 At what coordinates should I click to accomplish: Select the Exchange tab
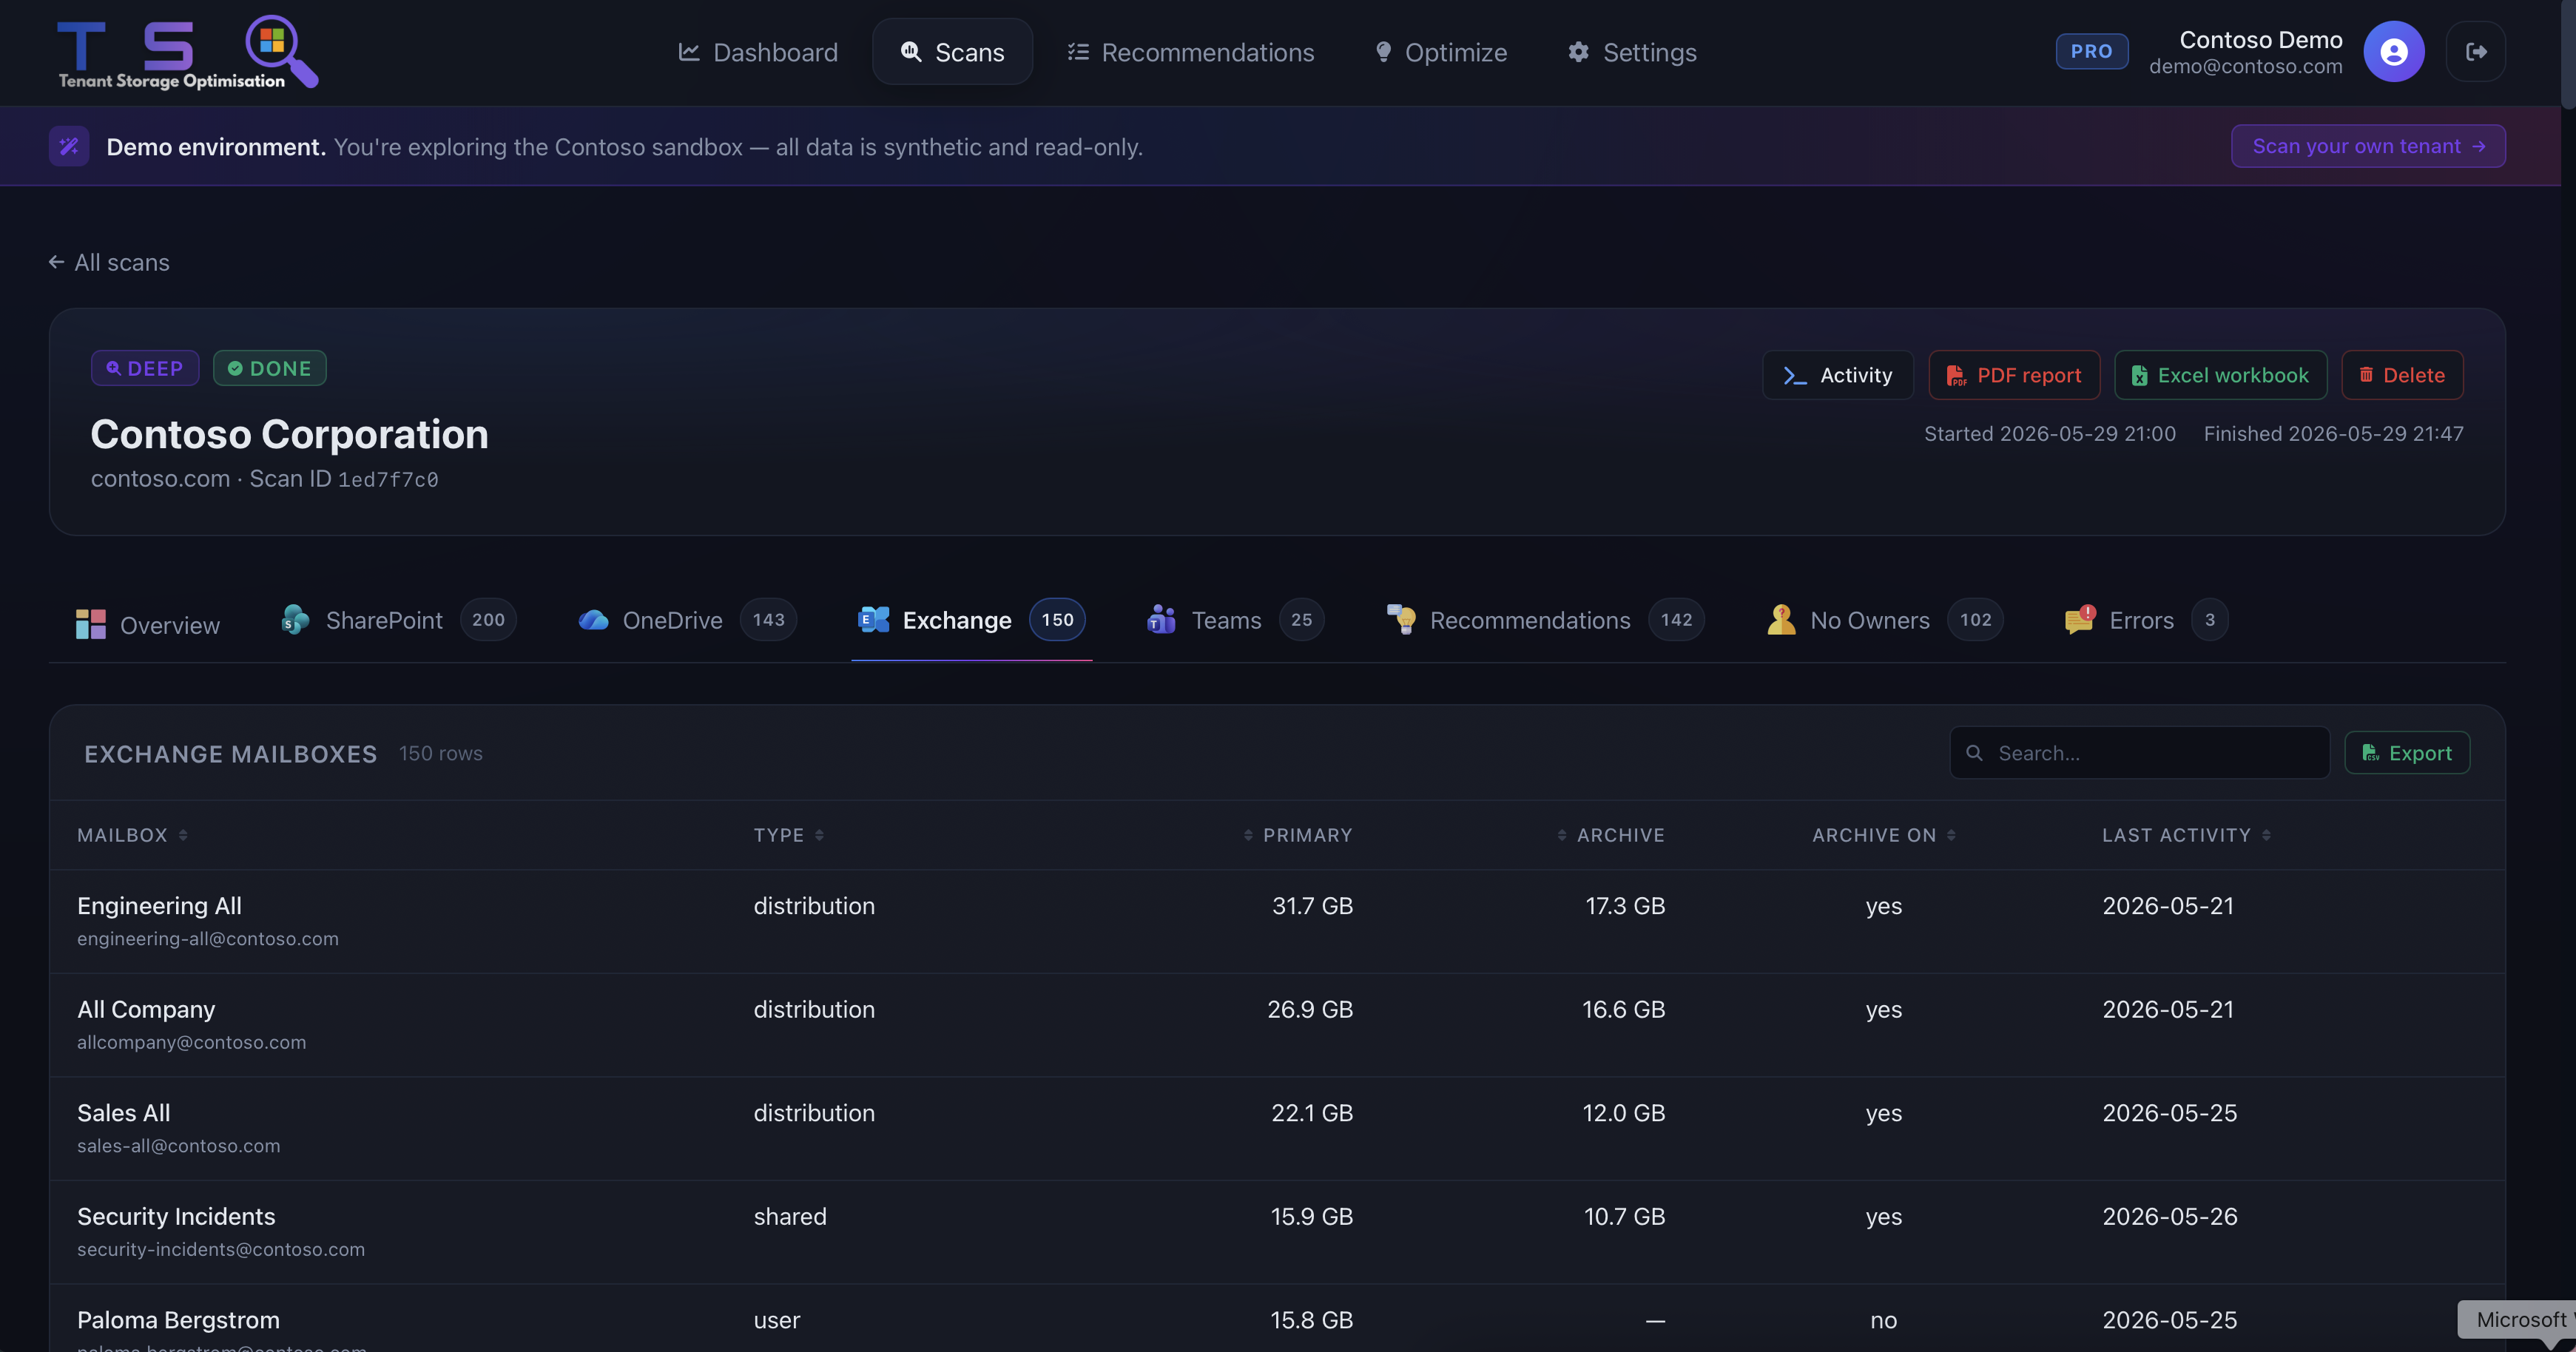tap(971, 620)
